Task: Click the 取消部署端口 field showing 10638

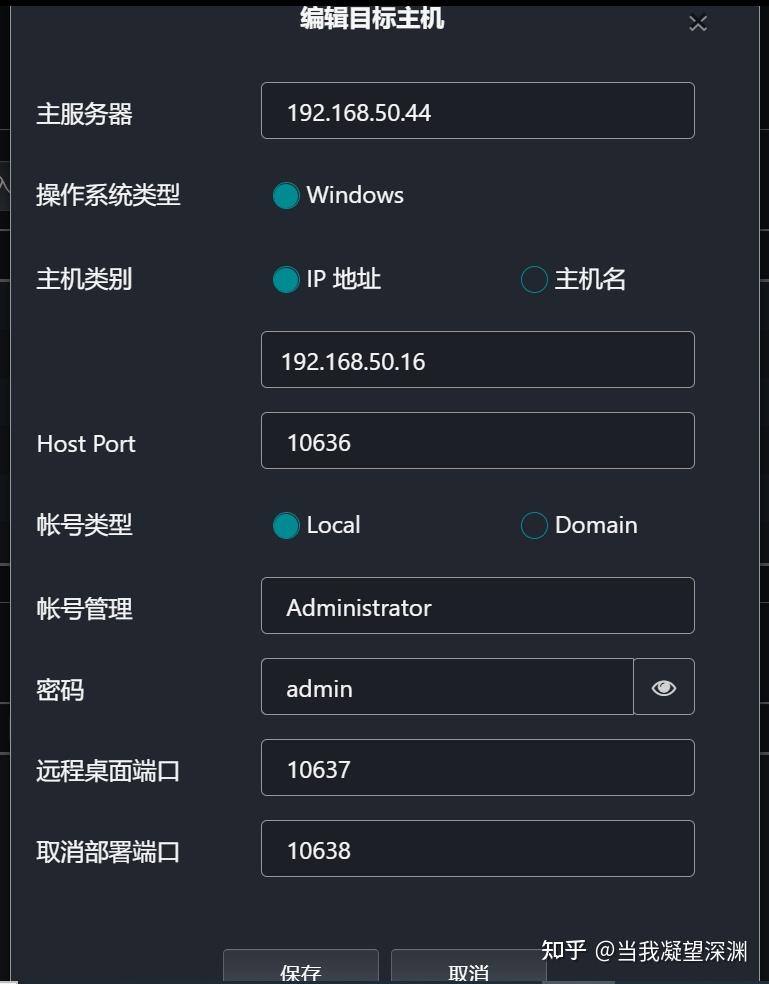Action: (x=477, y=848)
